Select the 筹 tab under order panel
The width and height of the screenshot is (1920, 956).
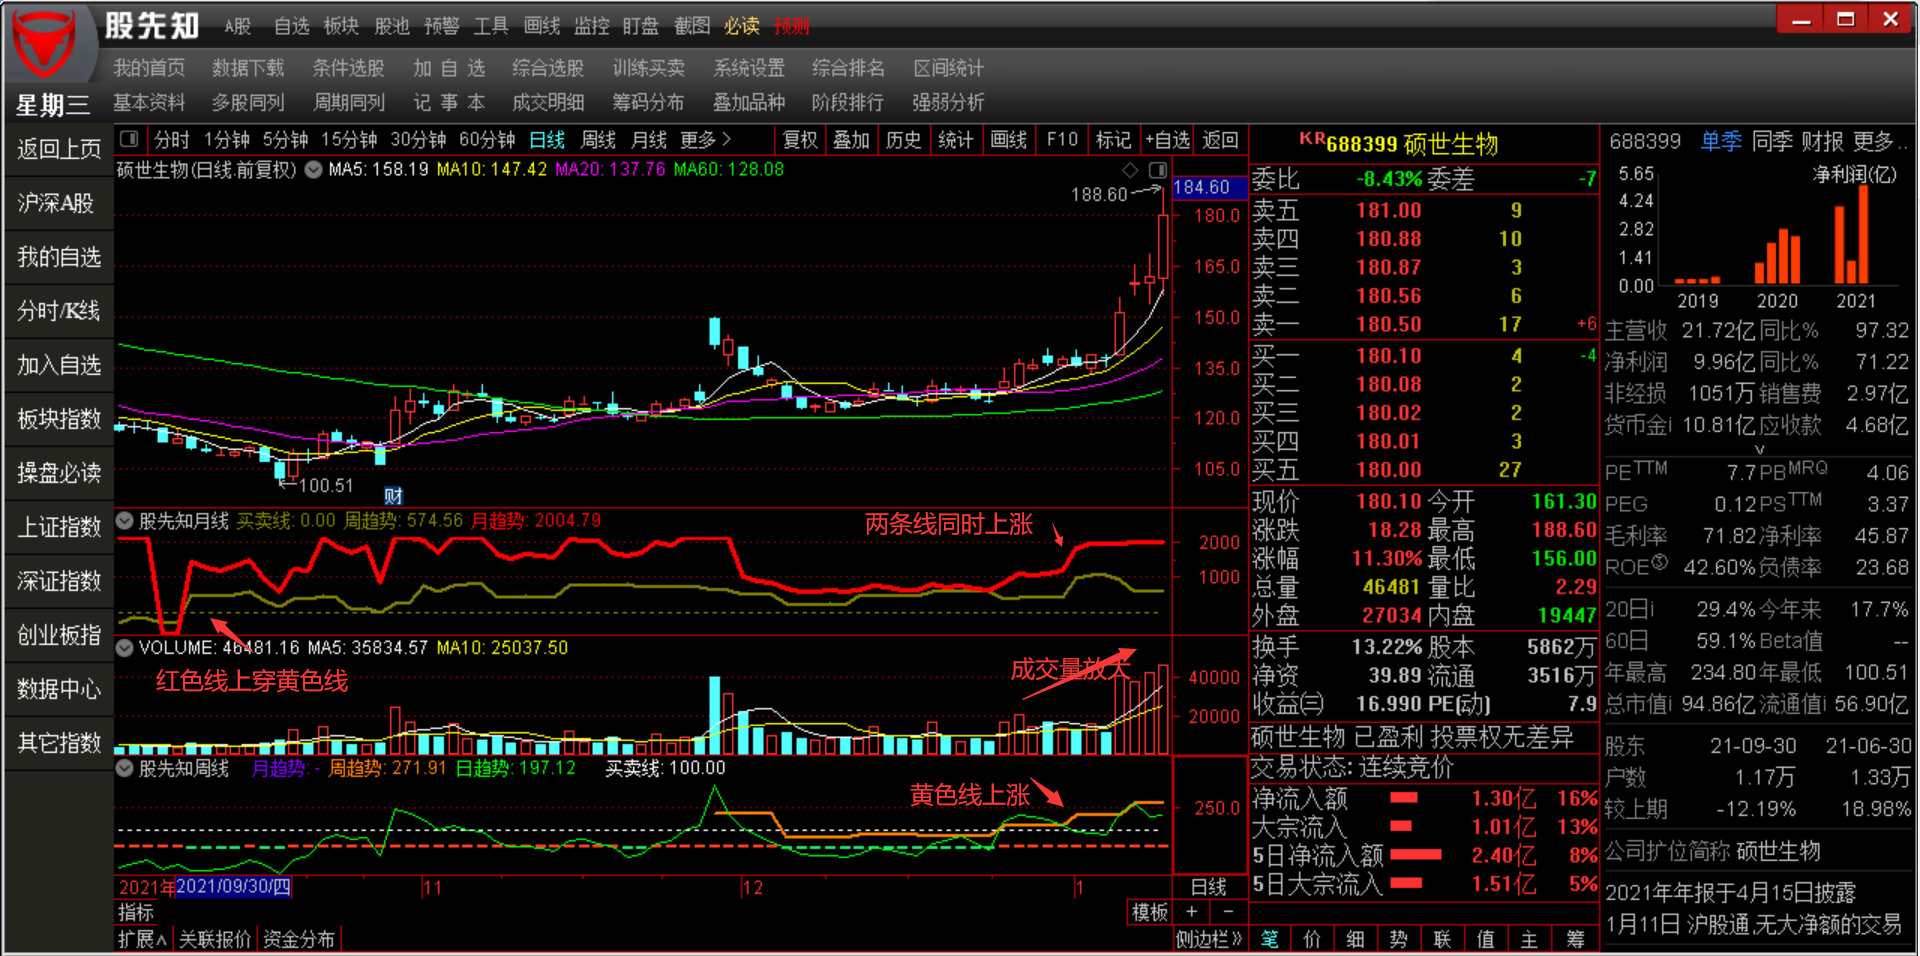pos(1575,939)
